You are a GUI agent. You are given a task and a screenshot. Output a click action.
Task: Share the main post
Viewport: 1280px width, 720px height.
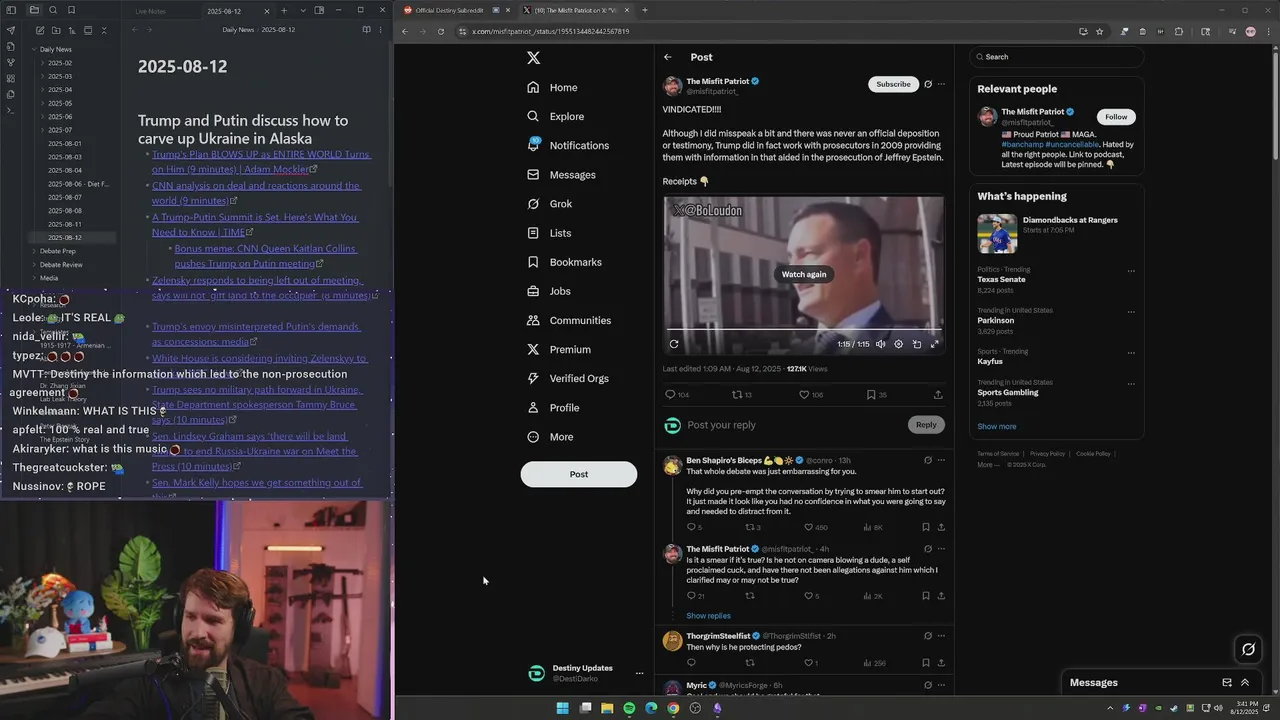(x=938, y=395)
